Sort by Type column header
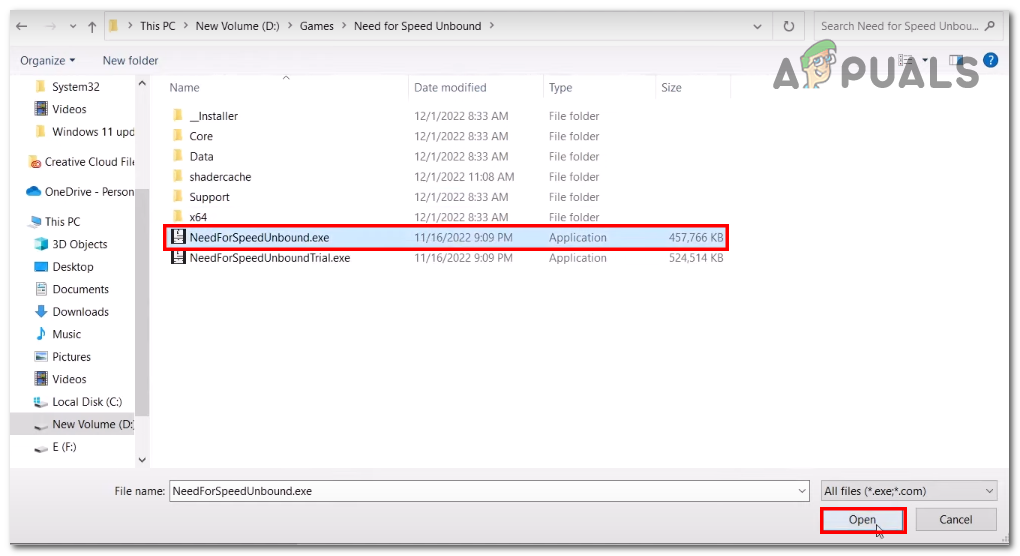The height and width of the screenshot is (556, 1020). (560, 88)
